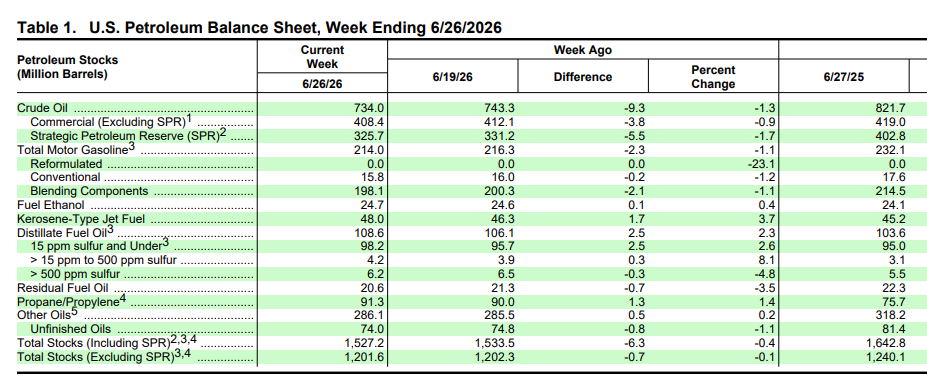927x377 pixels.
Task: Click the Commercial (Excluding SPR) row label
Action: click(112, 121)
